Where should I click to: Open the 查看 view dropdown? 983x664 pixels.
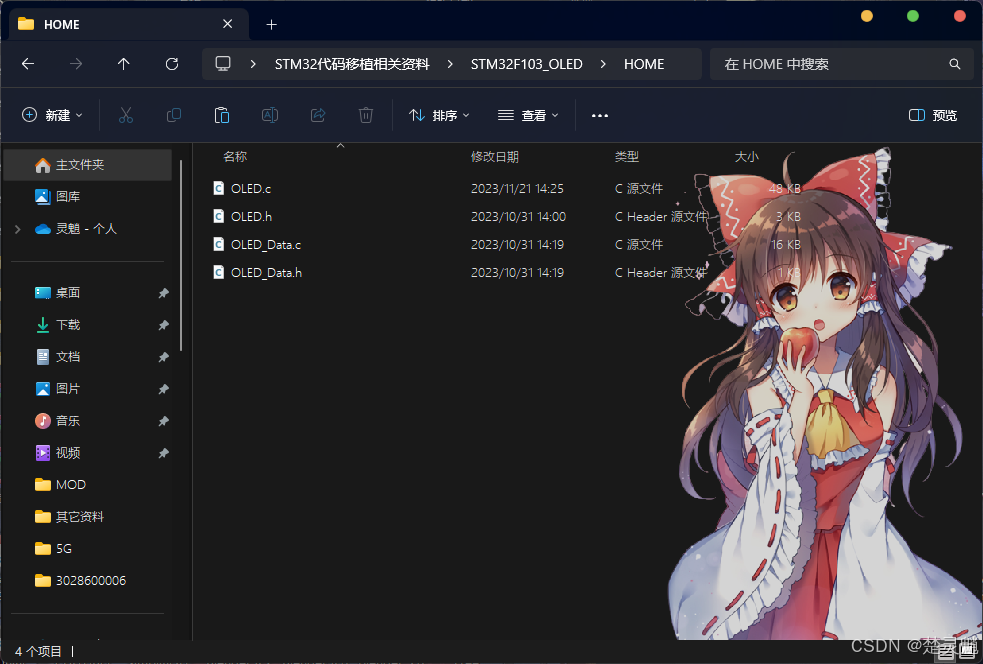point(528,115)
